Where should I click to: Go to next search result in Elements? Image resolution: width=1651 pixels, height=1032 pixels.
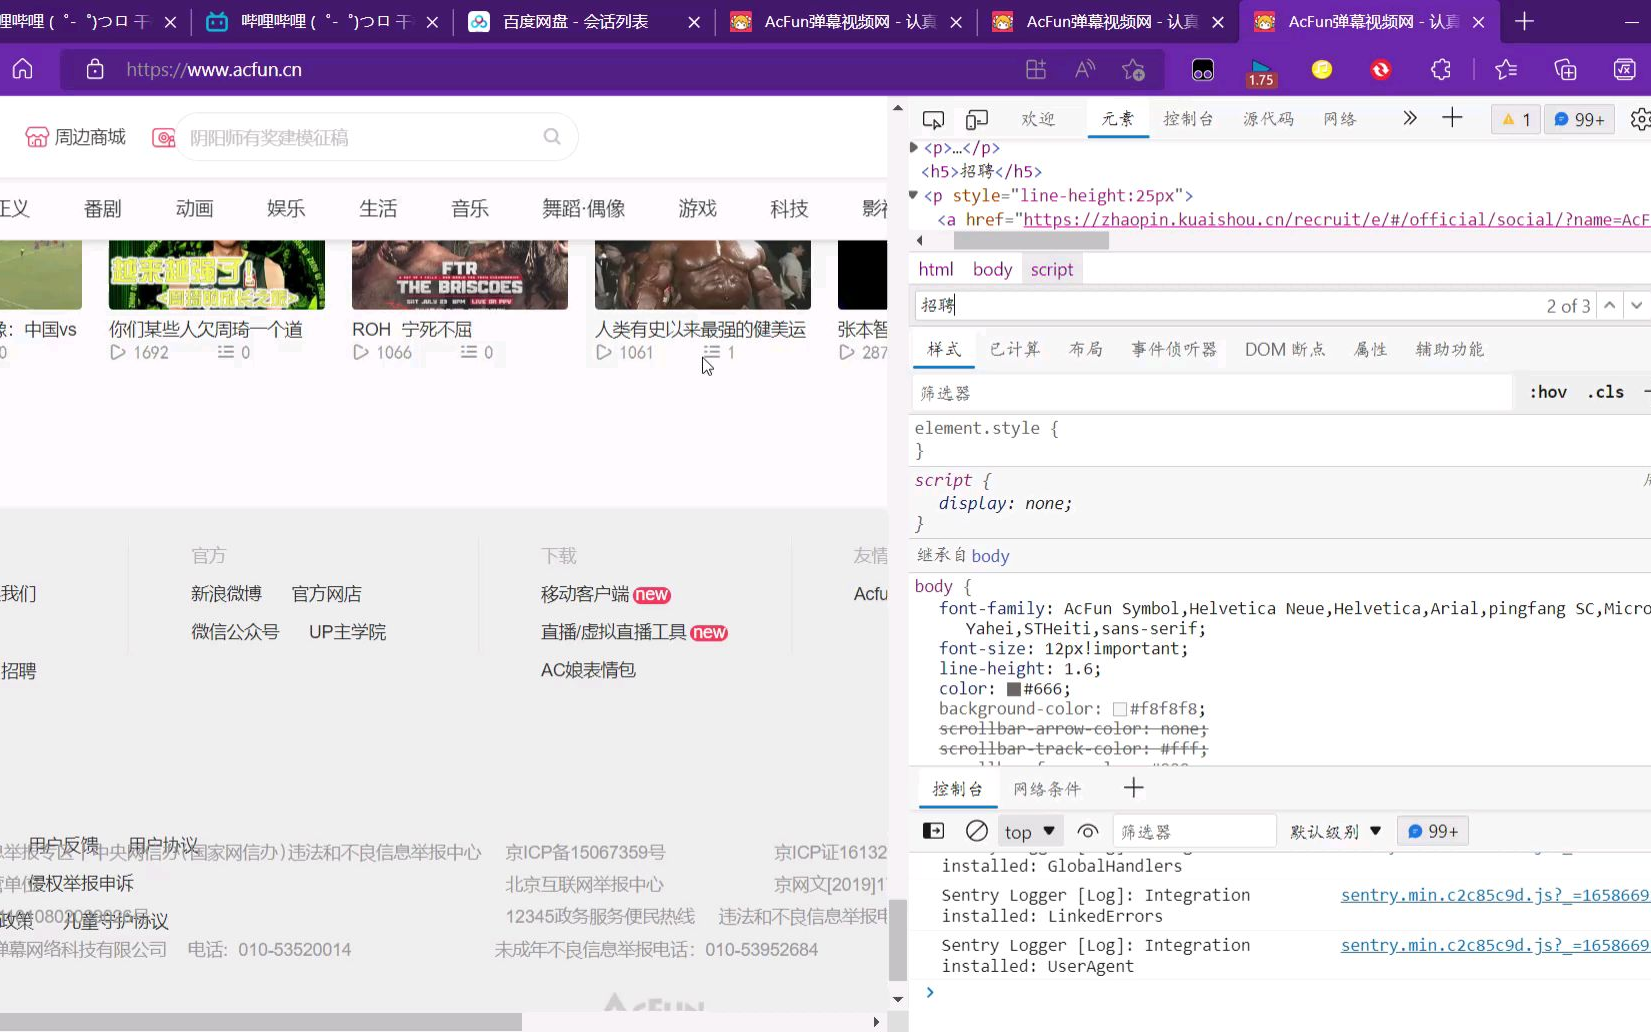pyautogui.click(x=1636, y=305)
